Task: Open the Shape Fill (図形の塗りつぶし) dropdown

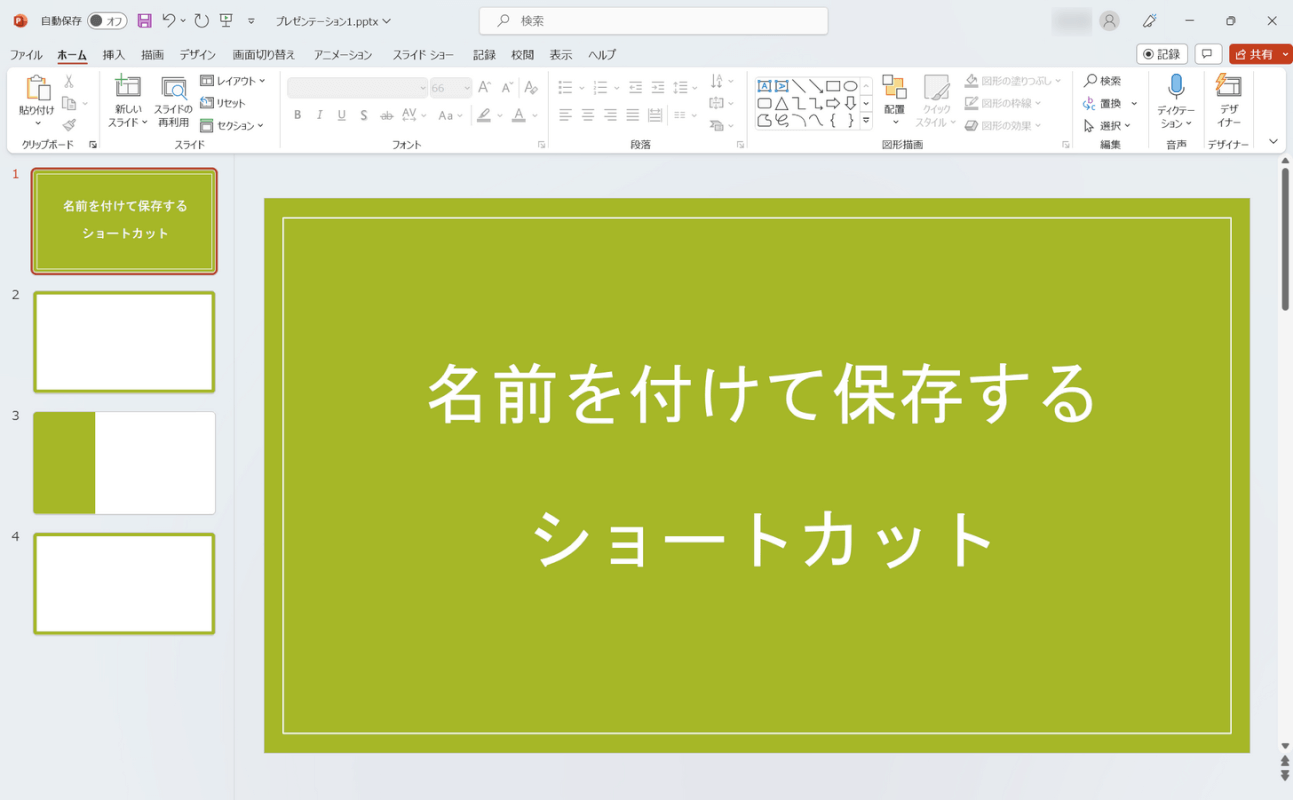Action: pyautogui.click(x=1012, y=81)
